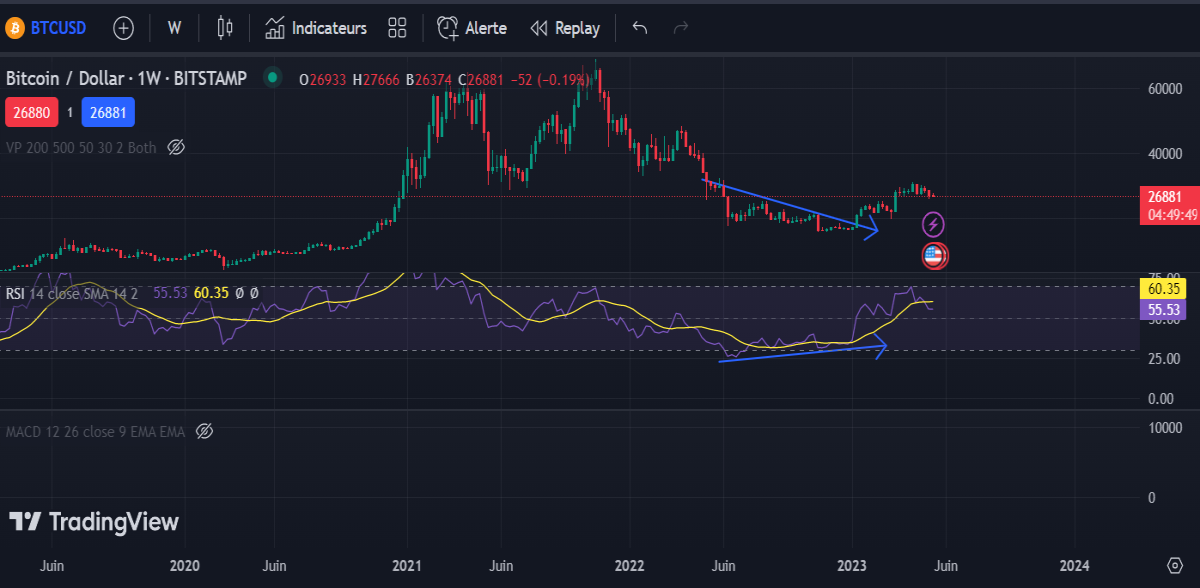Show the hidden MACD indicator
The image size is (1200, 588).
[x=204, y=432]
